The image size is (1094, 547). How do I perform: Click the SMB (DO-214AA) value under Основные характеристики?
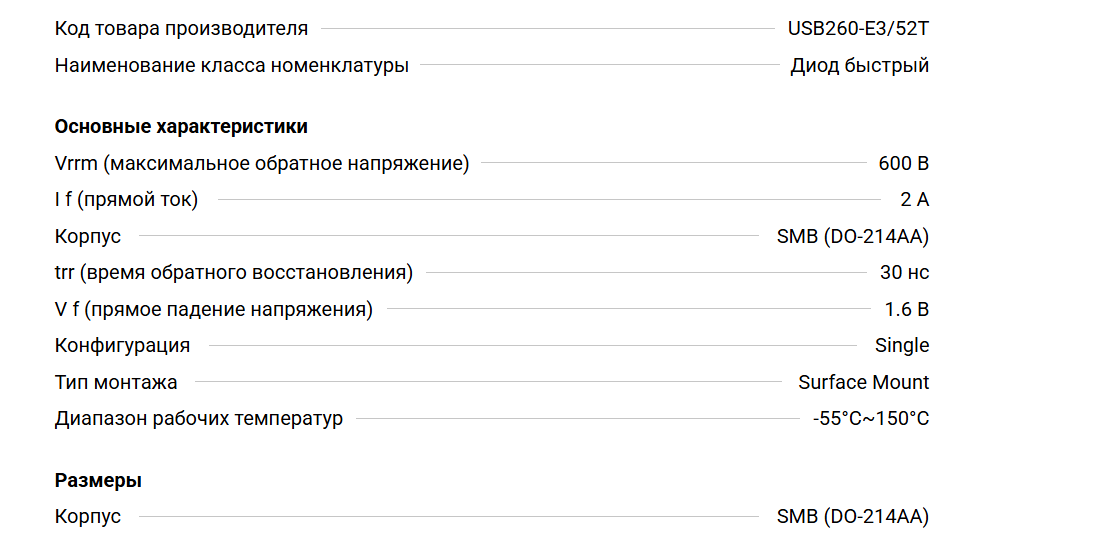pyautogui.click(x=852, y=236)
